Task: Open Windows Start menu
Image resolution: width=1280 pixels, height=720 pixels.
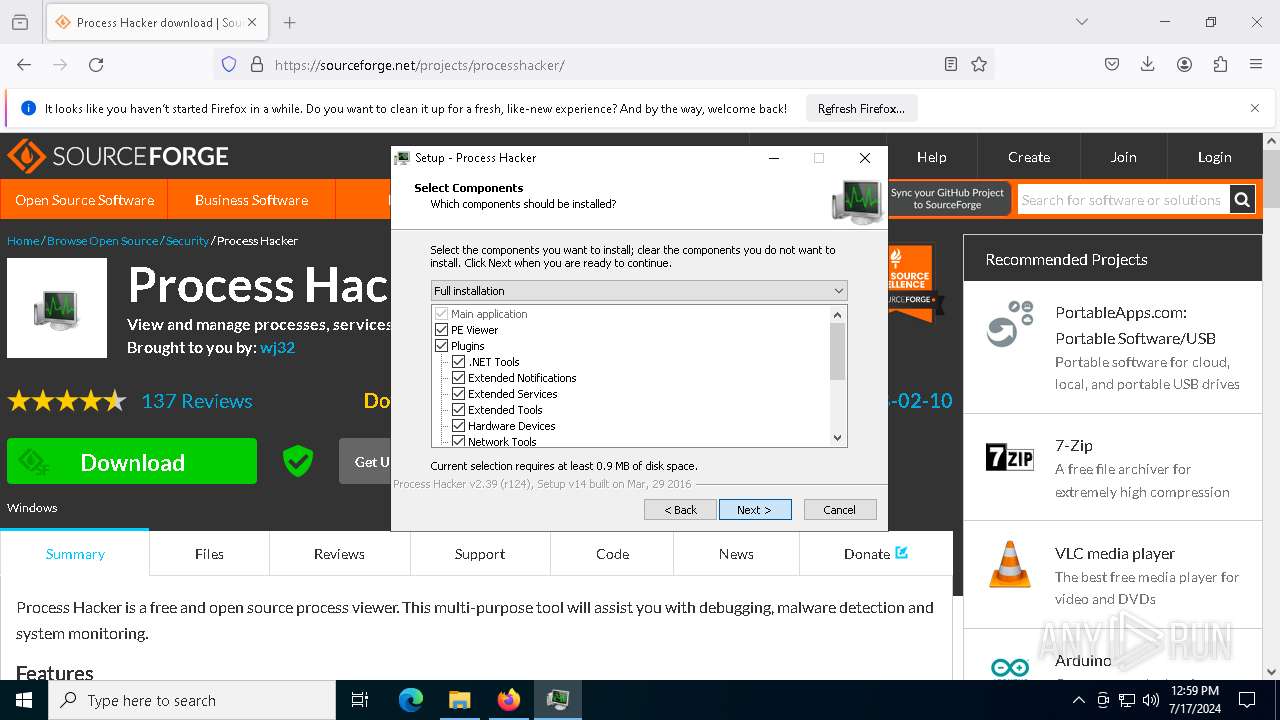Action: (x=24, y=700)
